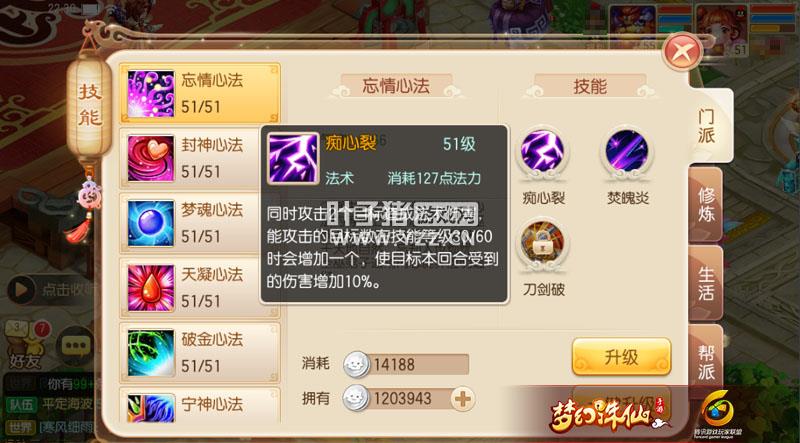The image size is (800, 443).
Task: Click the 升级 upgrade button
Action: click(x=621, y=357)
